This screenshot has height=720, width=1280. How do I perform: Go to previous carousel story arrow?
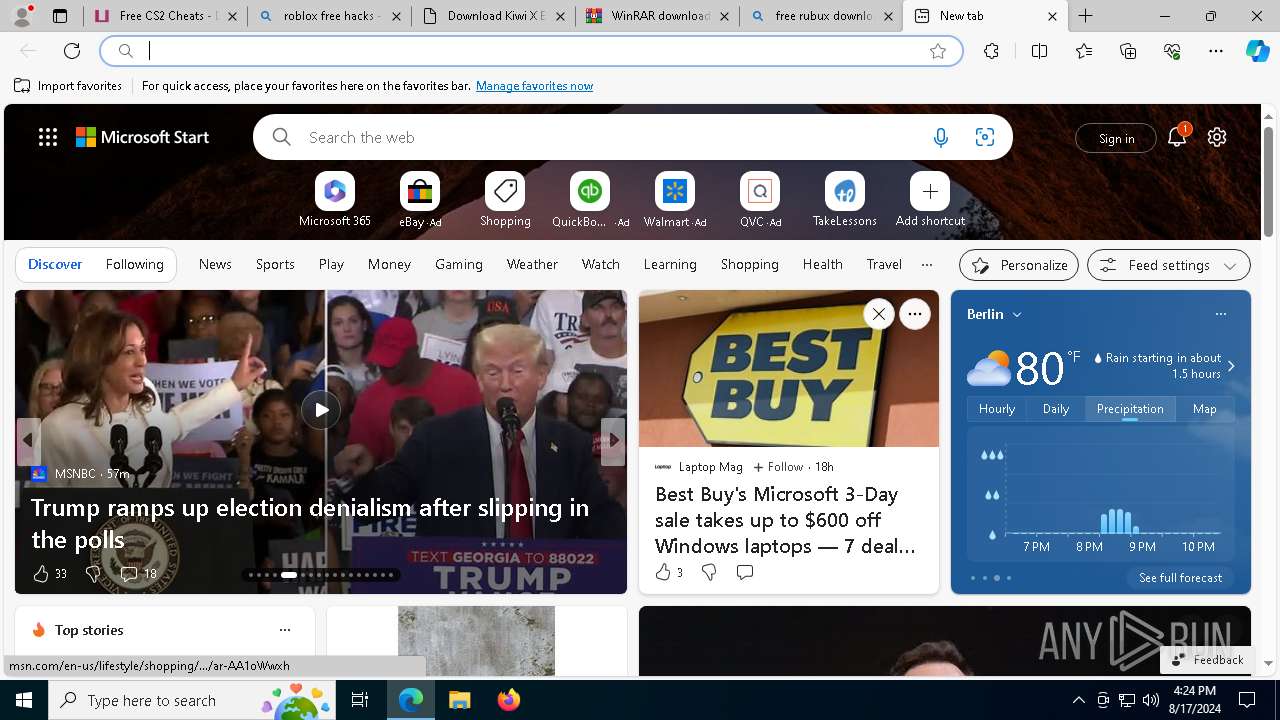click(28, 440)
